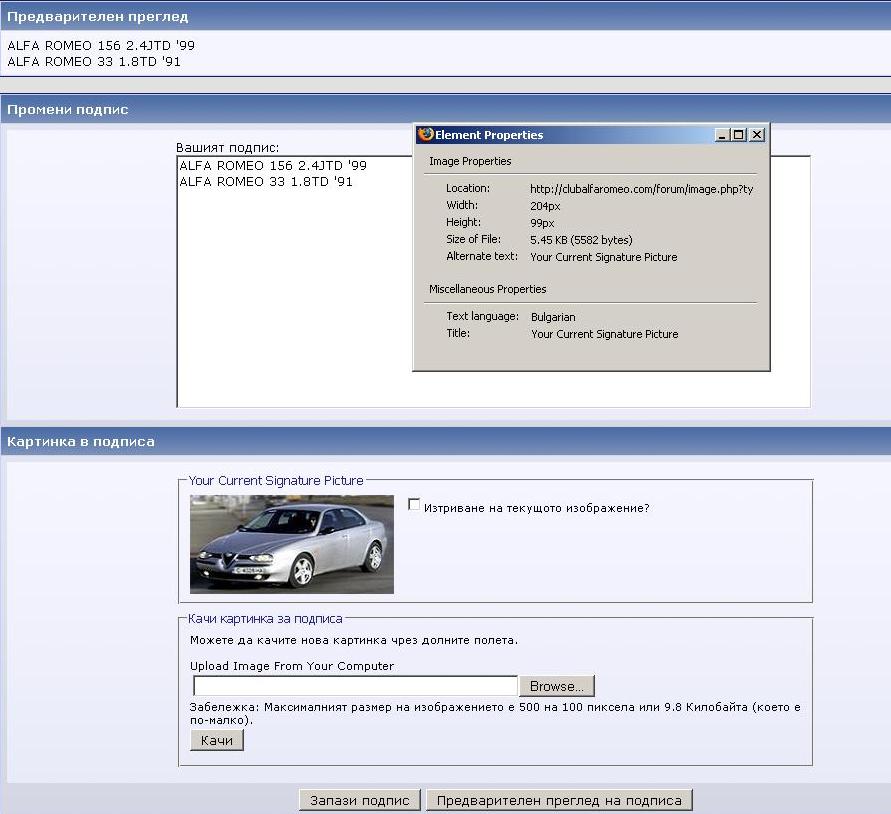Click the 'Предварителен преглед' header bar
Screen dimensions: 891x814
pos(98,17)
